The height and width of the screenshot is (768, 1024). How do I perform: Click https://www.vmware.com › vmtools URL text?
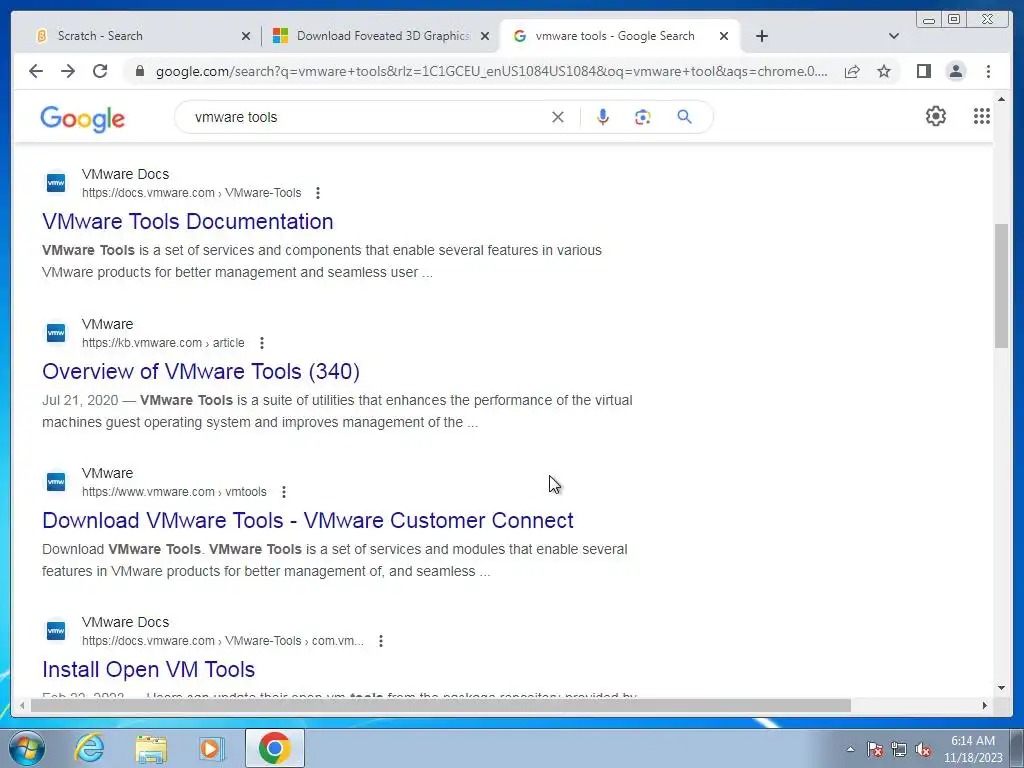coord(174,492)
